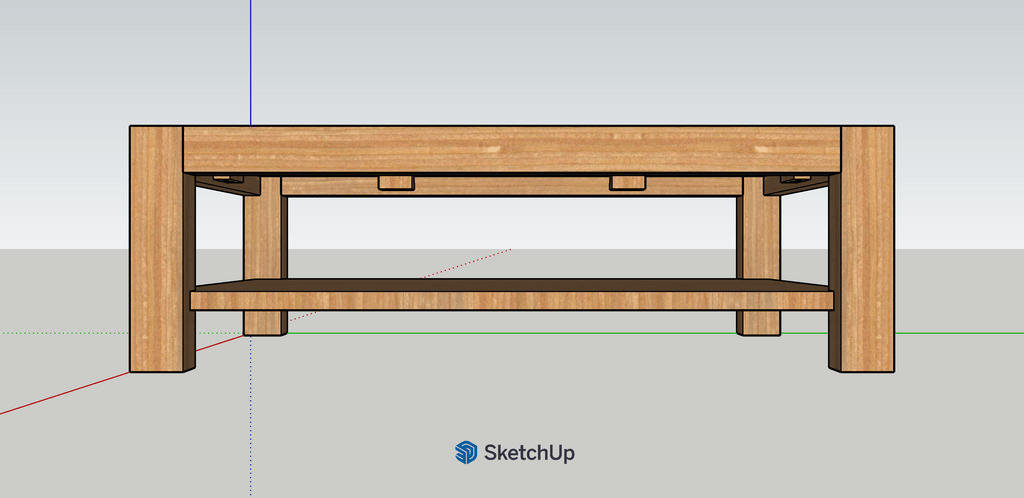Click the SketchUp logo icon

[x=466, y=453]
